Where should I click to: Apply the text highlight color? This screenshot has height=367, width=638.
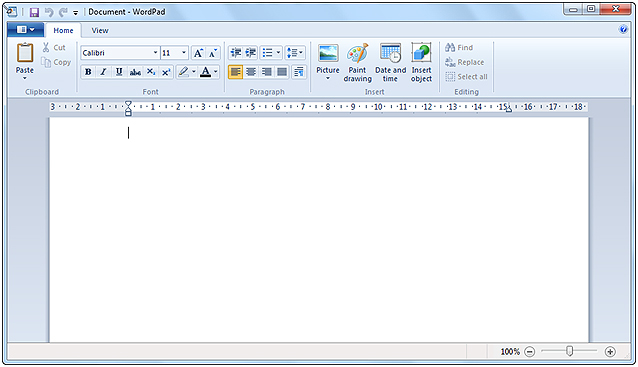tap(184, 72)
